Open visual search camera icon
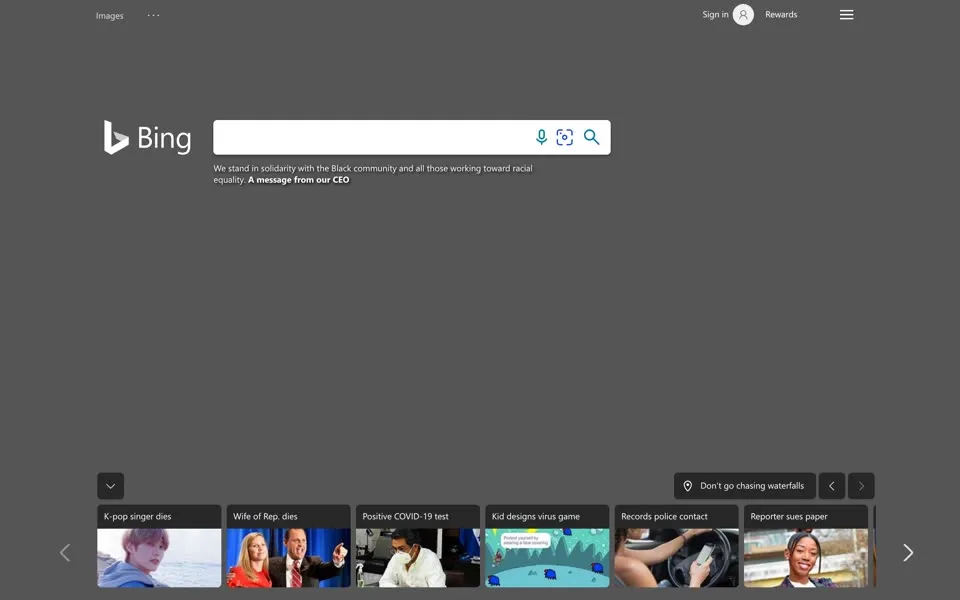Image resolution: width=960 pixels, height=600 pixels. [x=564, y=137]
